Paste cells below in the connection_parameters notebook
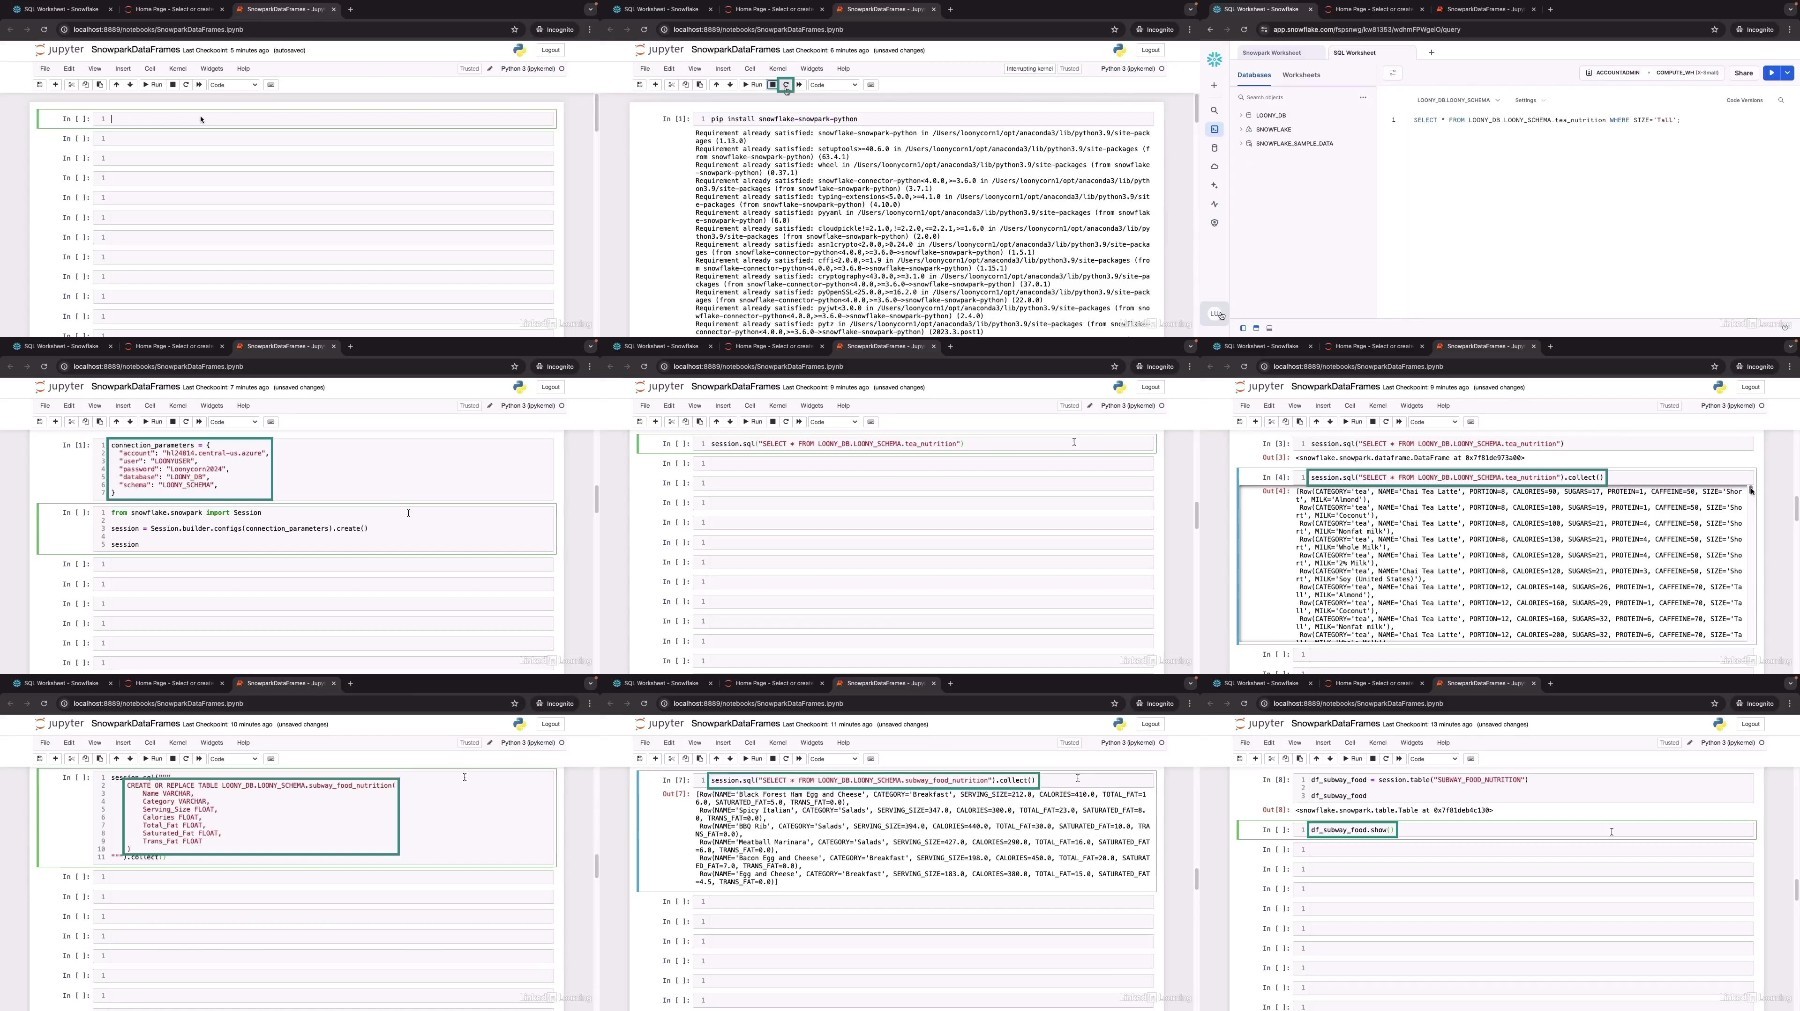The height and width of the screenshot is (1011, 1800). pos(99,422)
